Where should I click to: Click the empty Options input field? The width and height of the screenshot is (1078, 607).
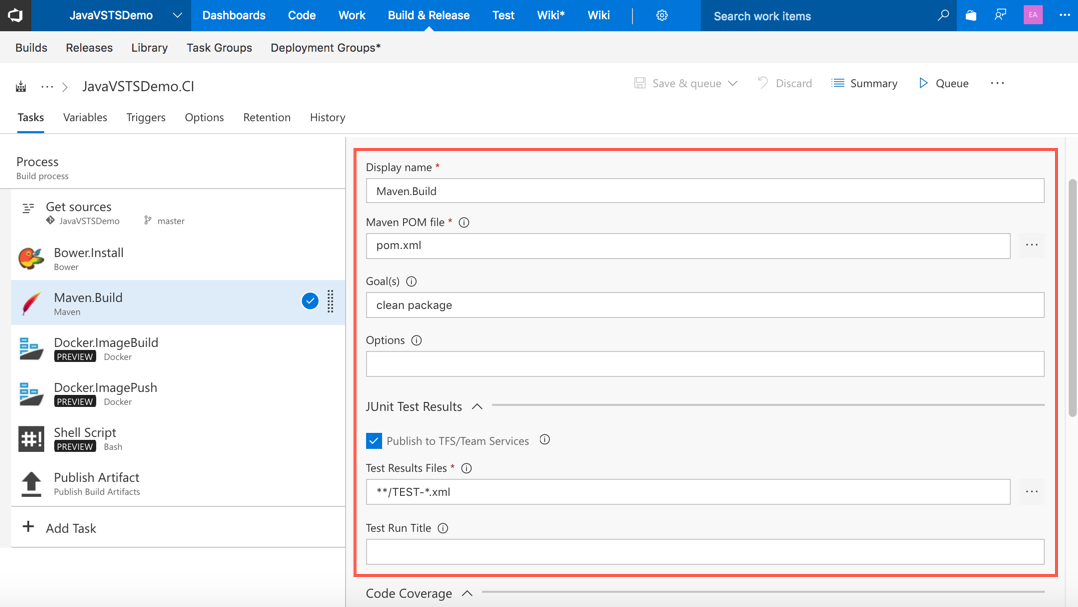[705, 364]
